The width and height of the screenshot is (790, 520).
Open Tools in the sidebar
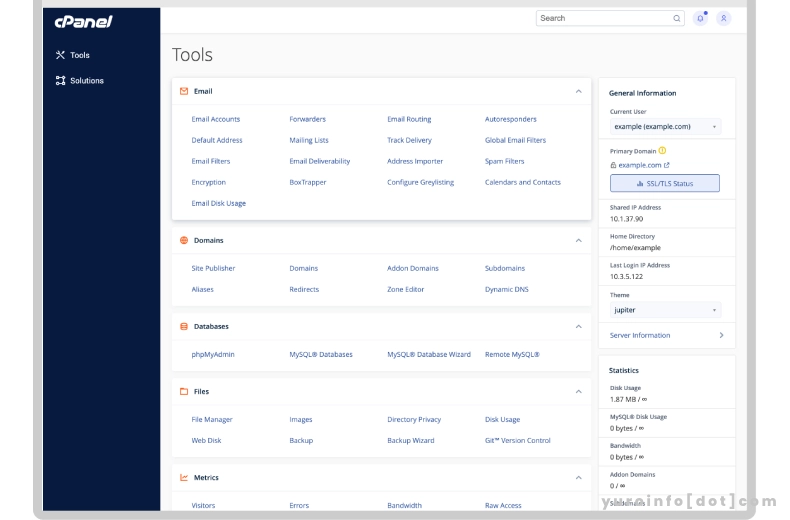click(80, 55)
